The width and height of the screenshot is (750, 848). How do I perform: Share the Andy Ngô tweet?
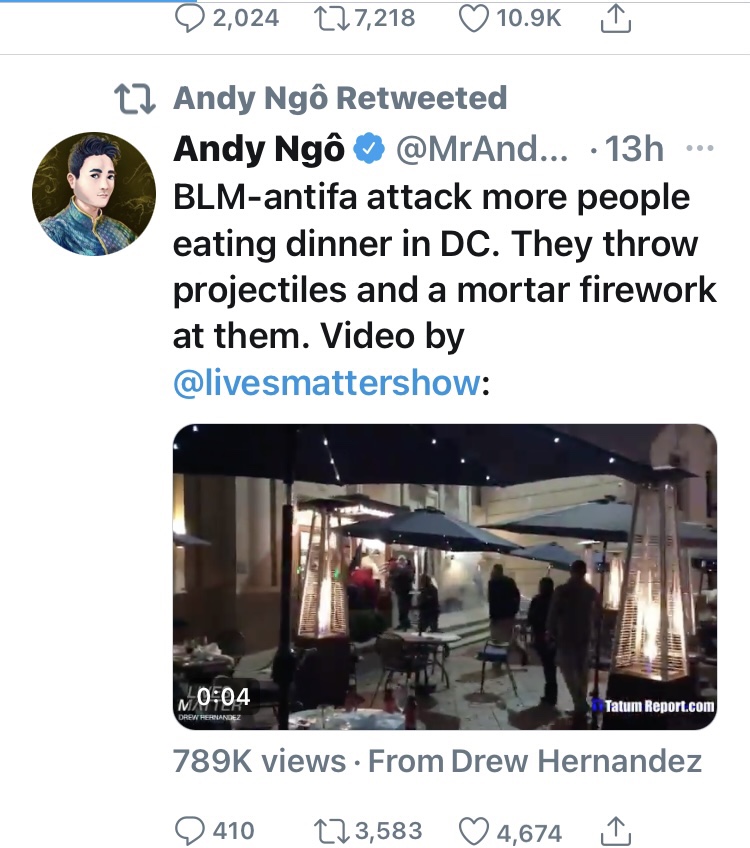point(616,831)
